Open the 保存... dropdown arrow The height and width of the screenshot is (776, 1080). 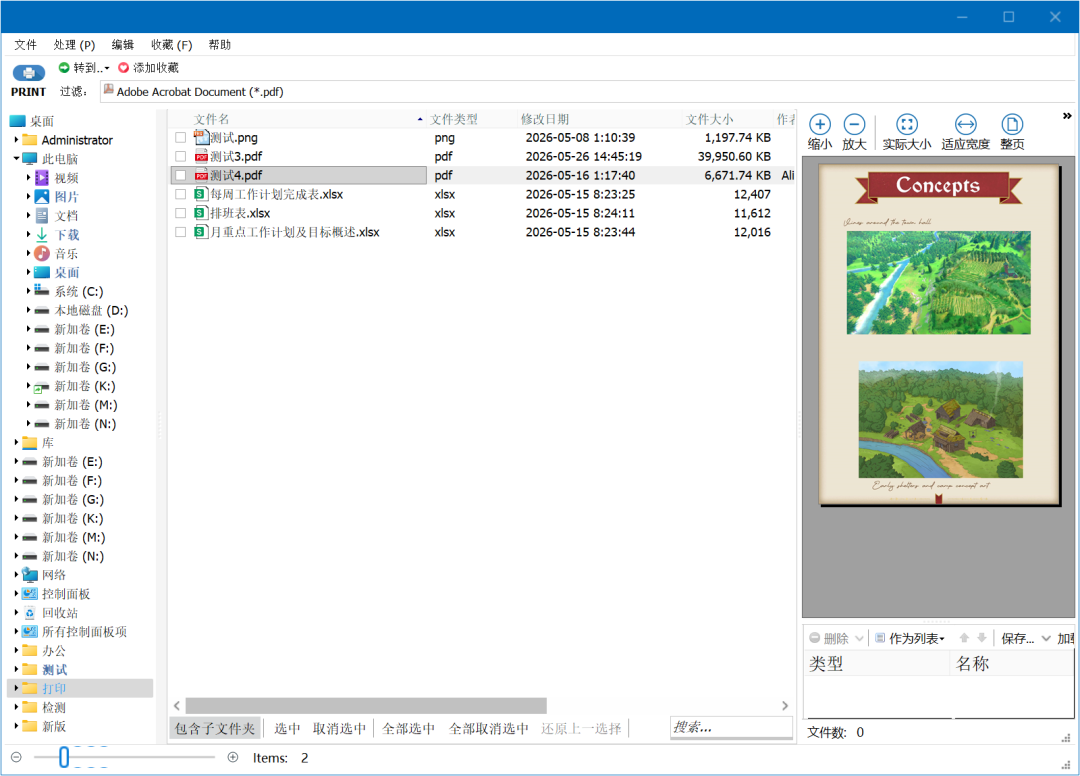pyautogui.click(x=1046, y=638)
